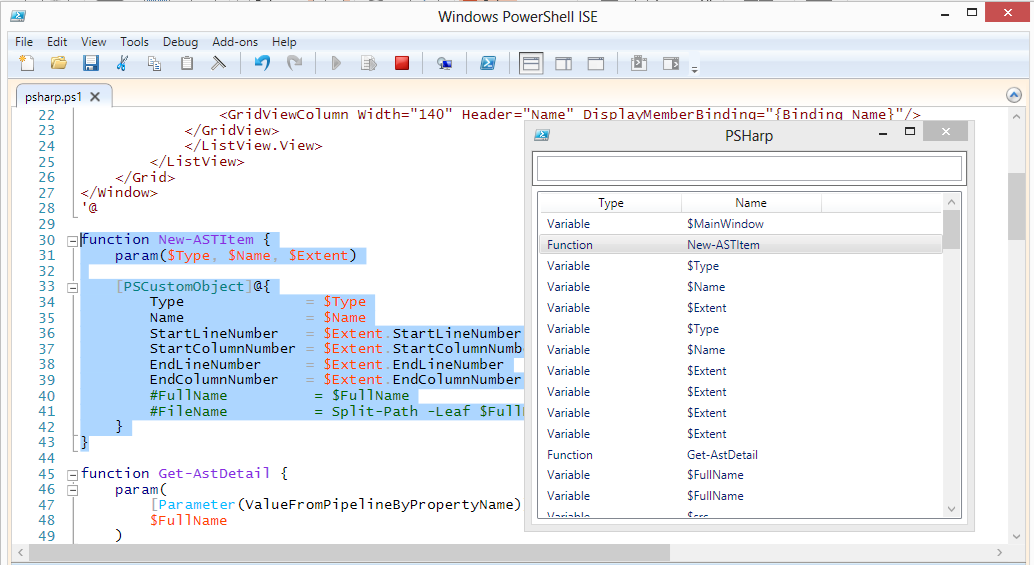This screenshot has width=1034, height=565.
Task: Click Get-AstDetail in the code editor
Action: click(214, 473)
